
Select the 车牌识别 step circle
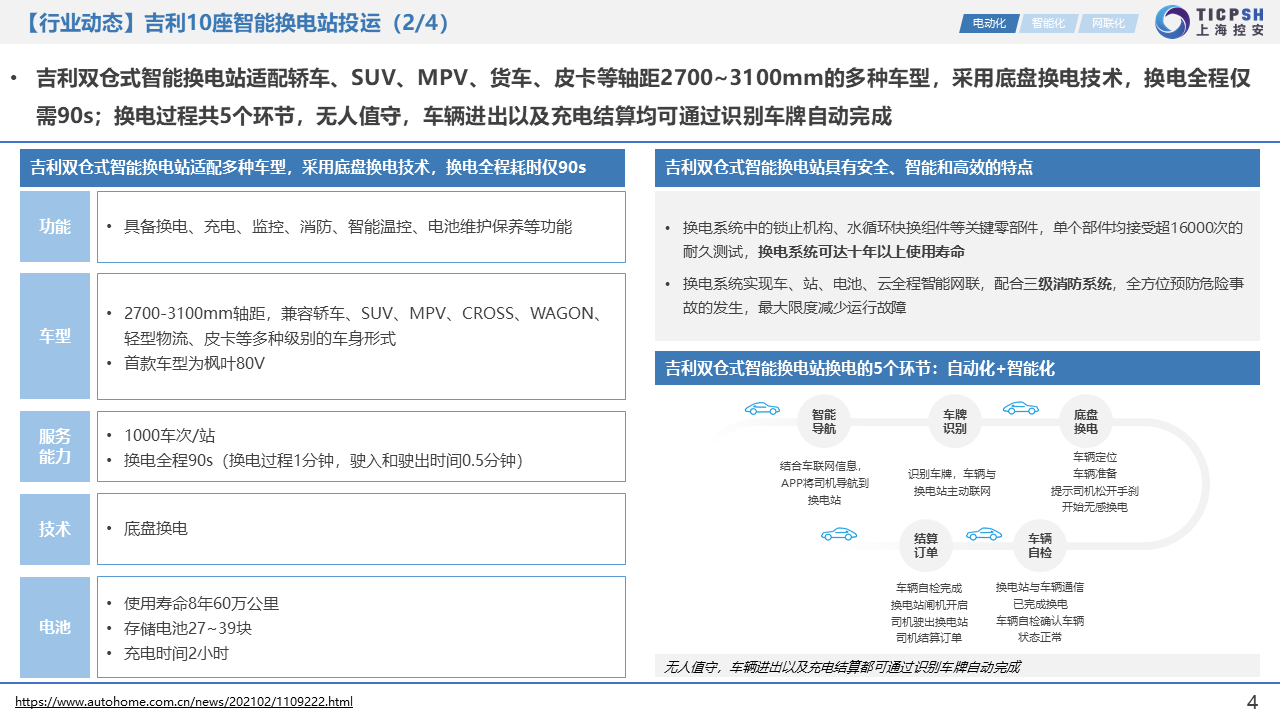click(954, 421)
